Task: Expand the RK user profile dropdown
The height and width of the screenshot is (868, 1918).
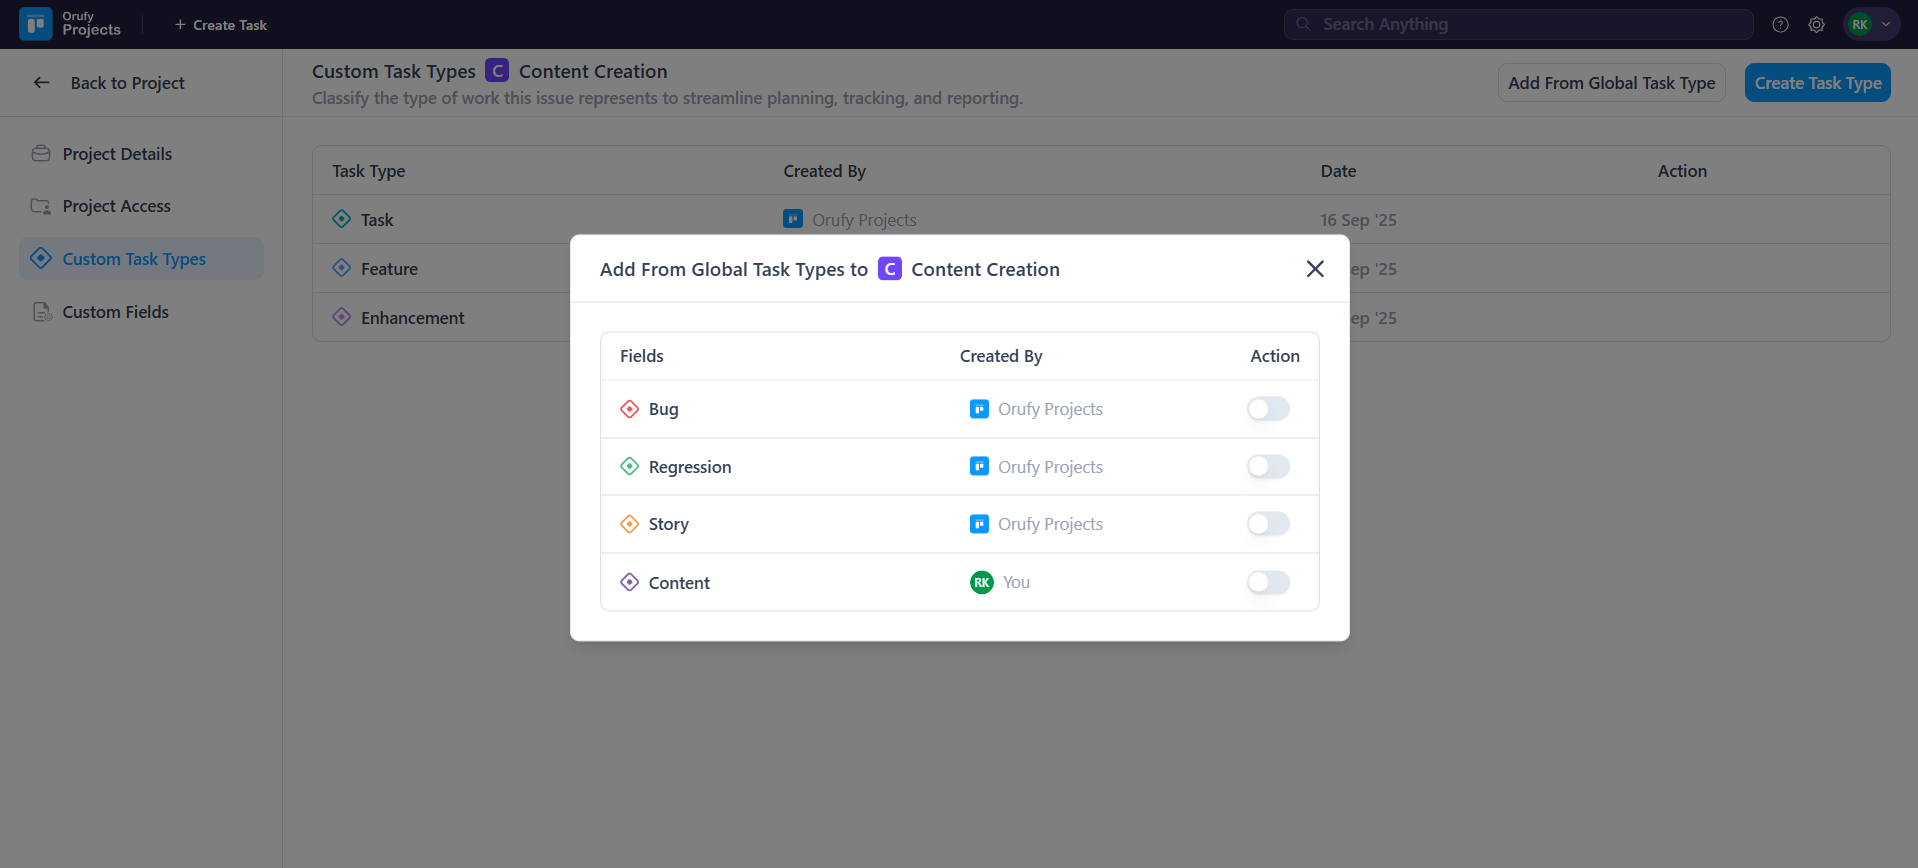Action: (1871, 25)
